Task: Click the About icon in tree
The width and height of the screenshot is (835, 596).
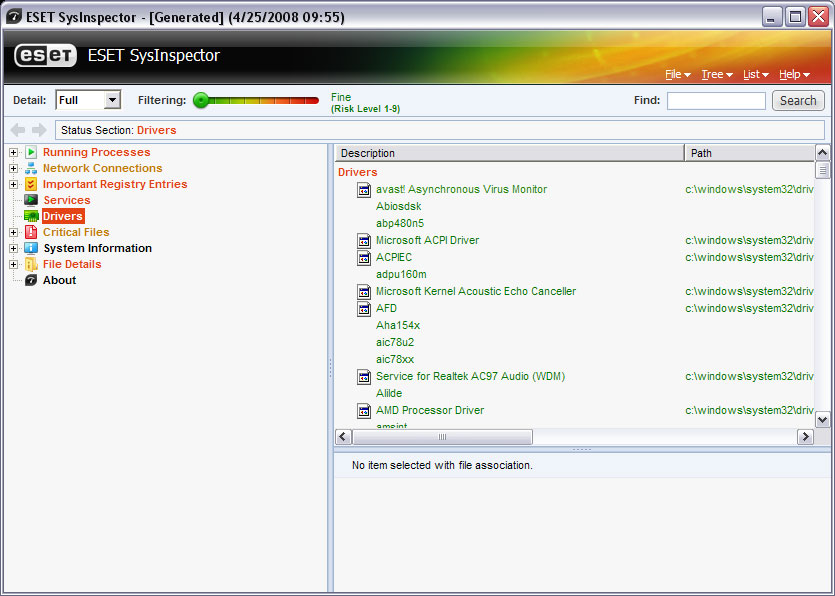Action: [31, 280]
